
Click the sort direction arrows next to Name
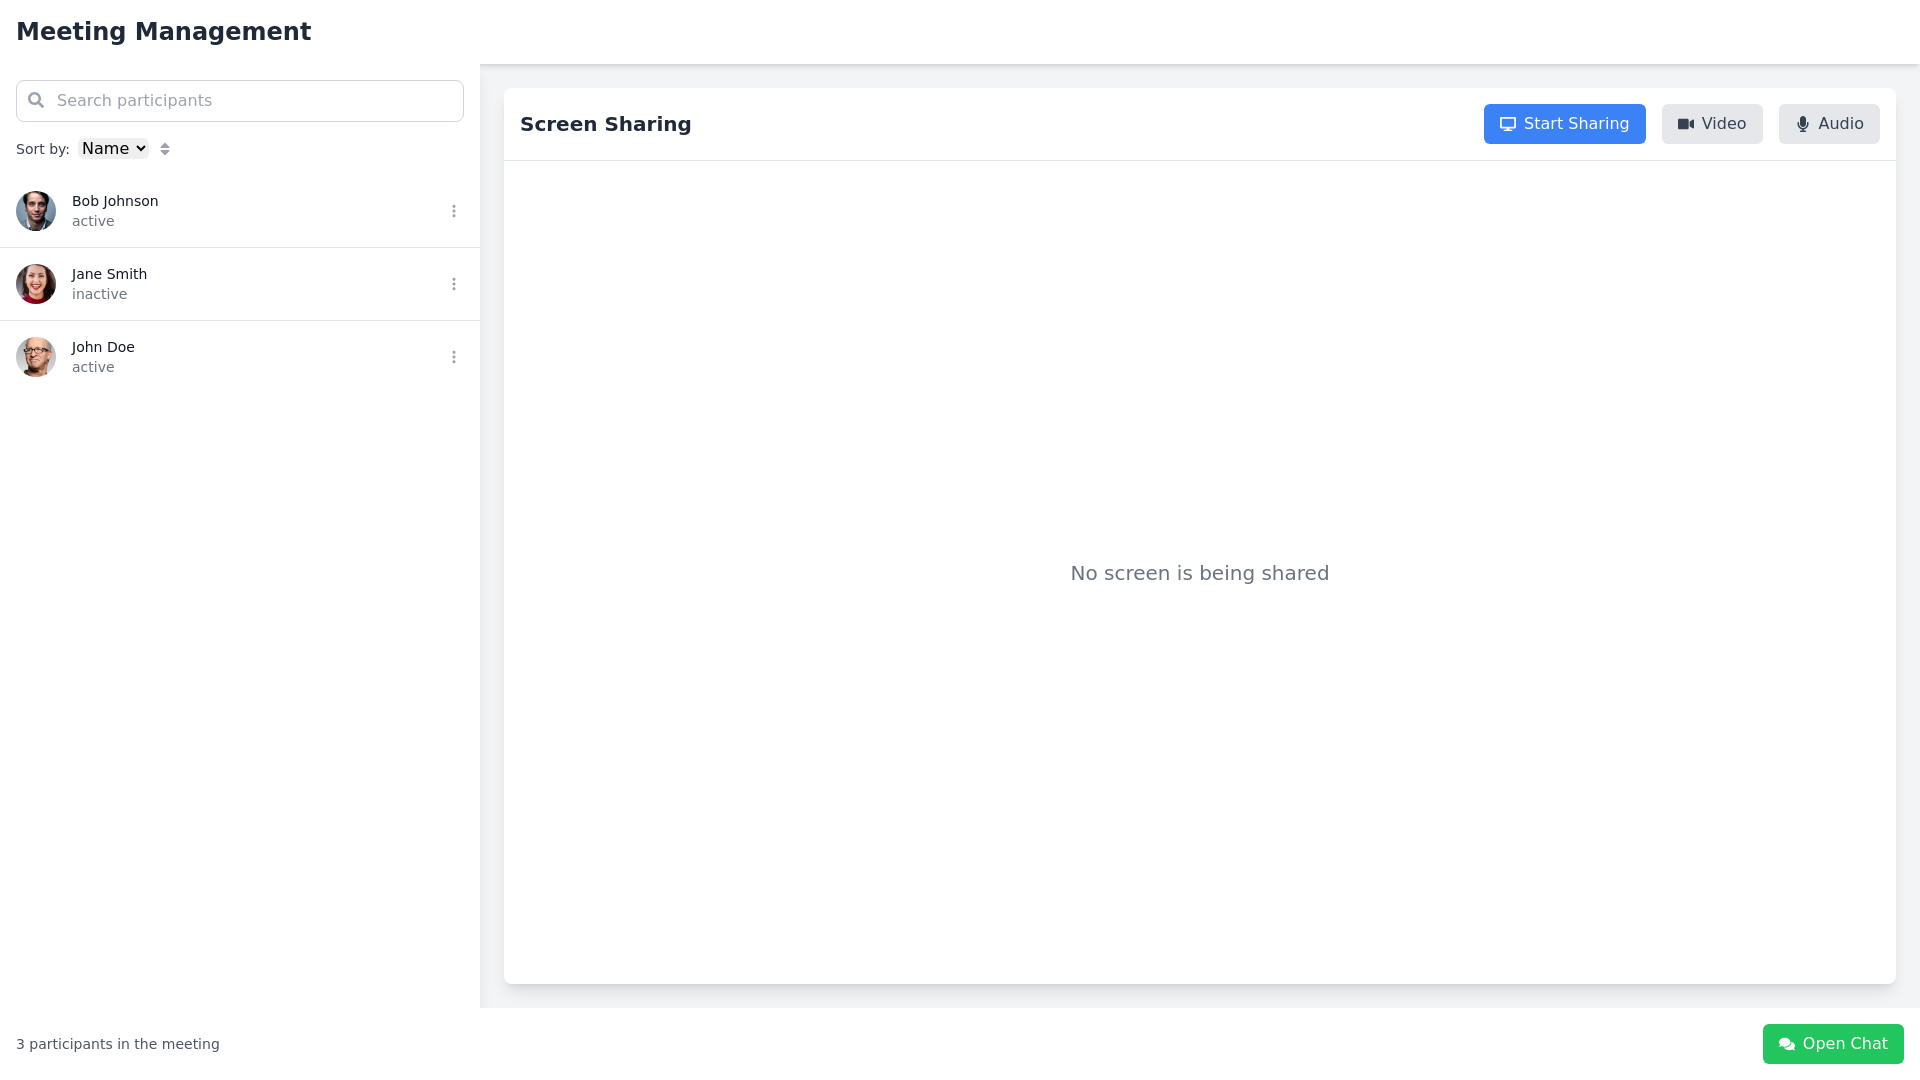(x=165, y=148)
